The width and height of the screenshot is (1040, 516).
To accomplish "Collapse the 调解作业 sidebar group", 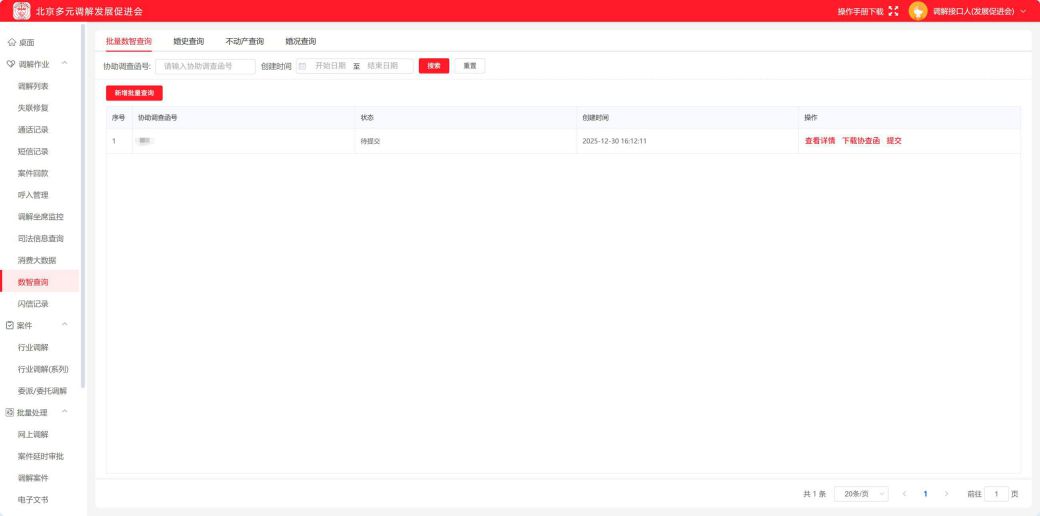I will 65,64.
